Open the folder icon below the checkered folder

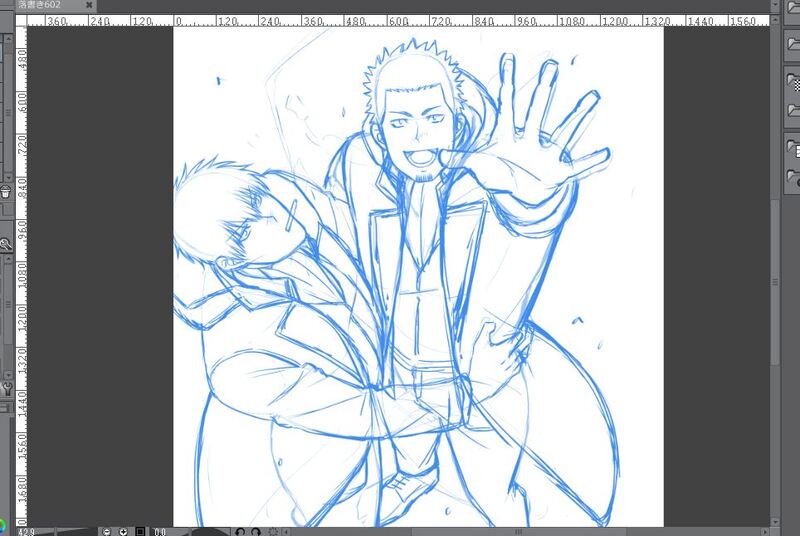(x=793, y=109)
